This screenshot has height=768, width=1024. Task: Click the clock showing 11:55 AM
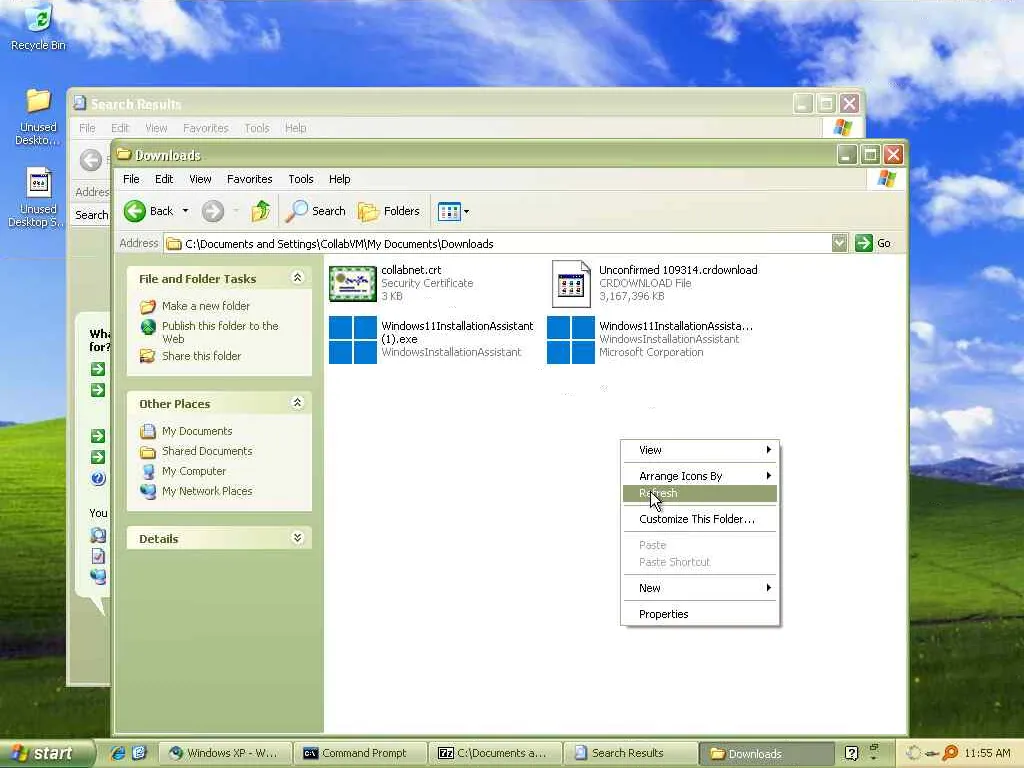point(987,753)
